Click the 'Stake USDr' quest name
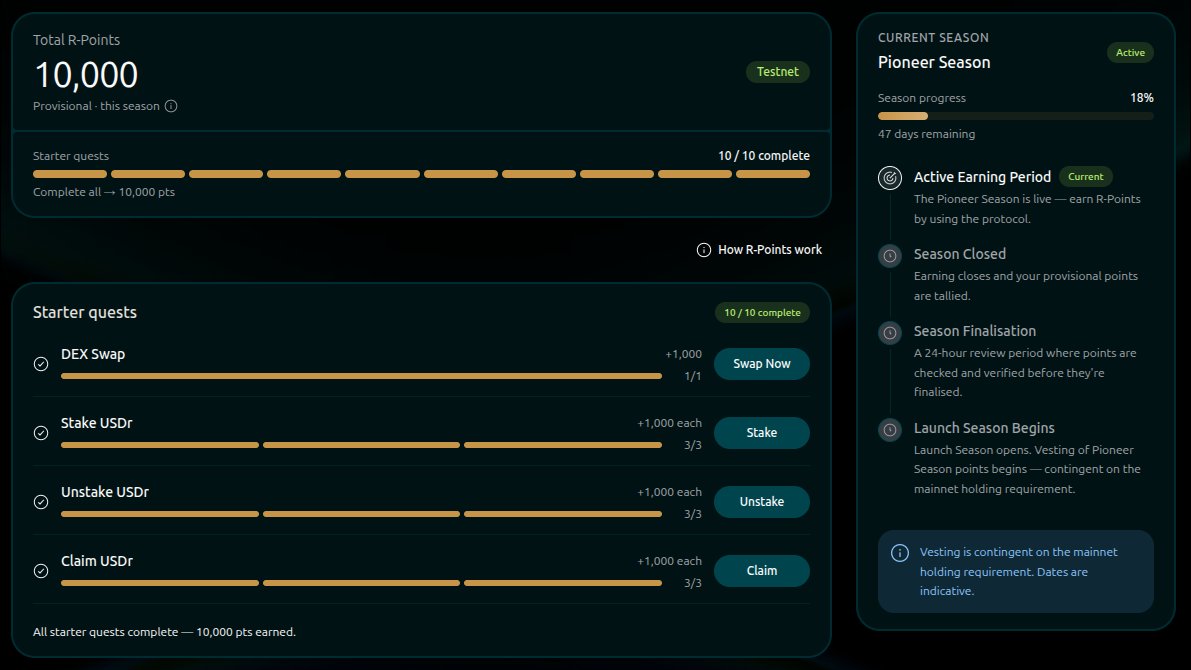1191x670 pixels. [x=96, y=423]
